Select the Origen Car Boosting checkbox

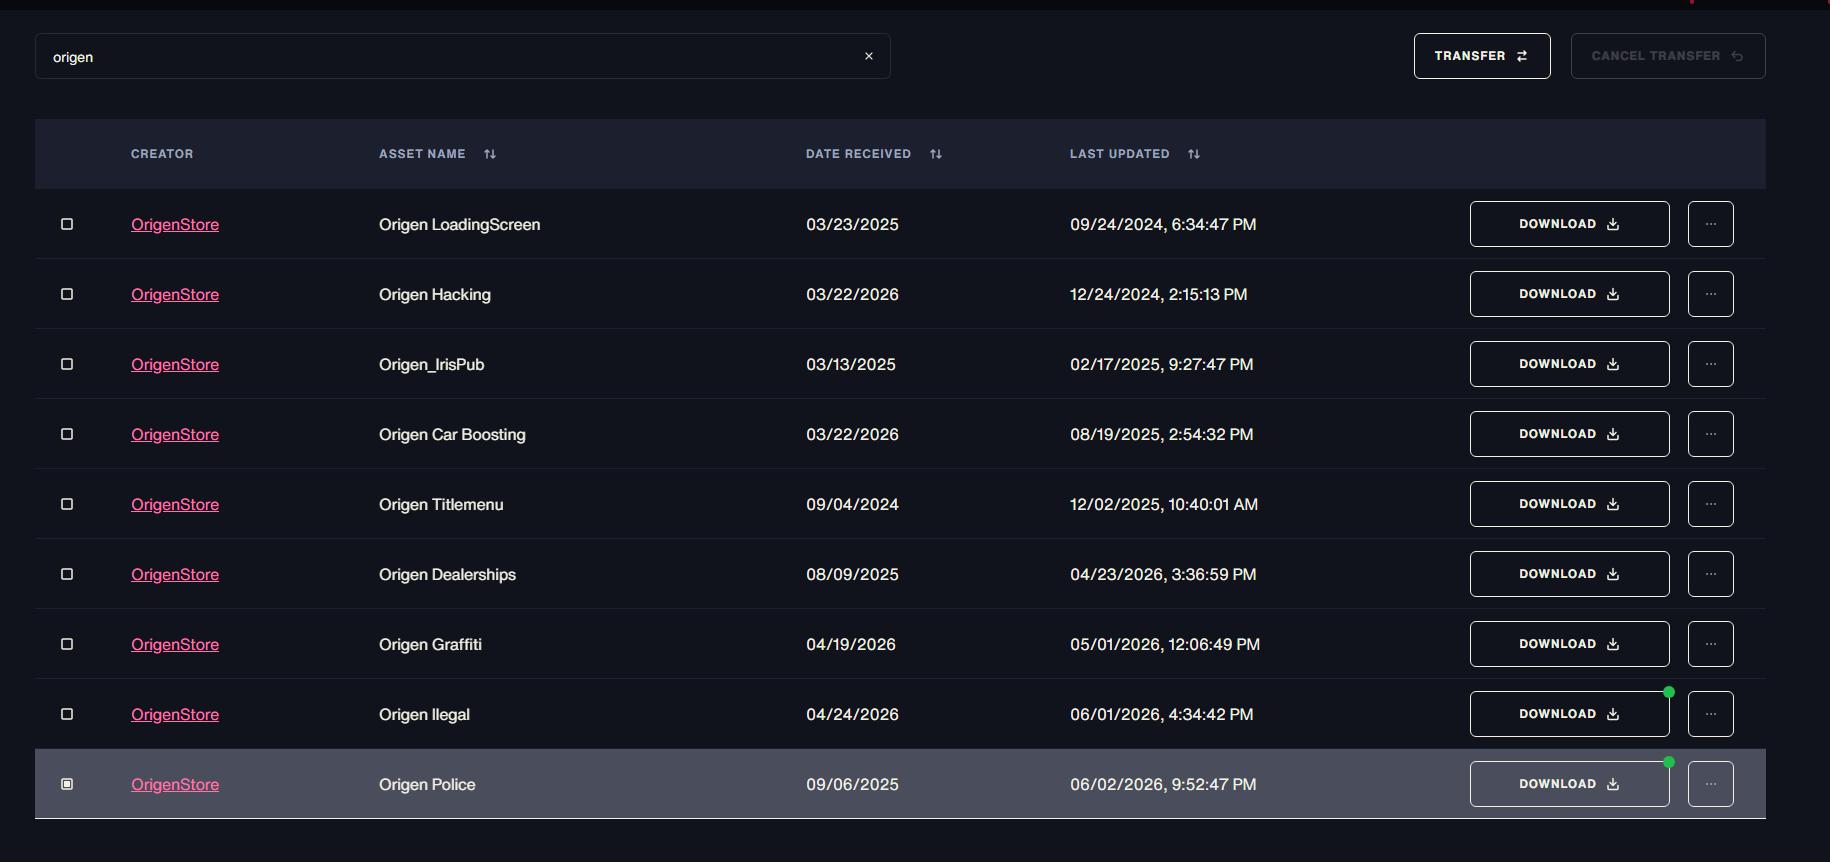pyautogui.click(x=67, y=434)
